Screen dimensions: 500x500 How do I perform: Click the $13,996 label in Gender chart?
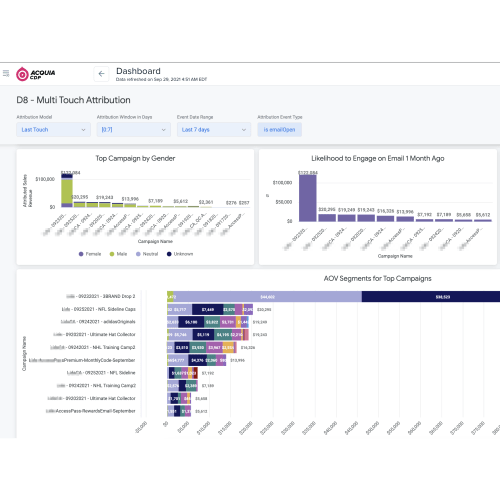tap(130, 199)
